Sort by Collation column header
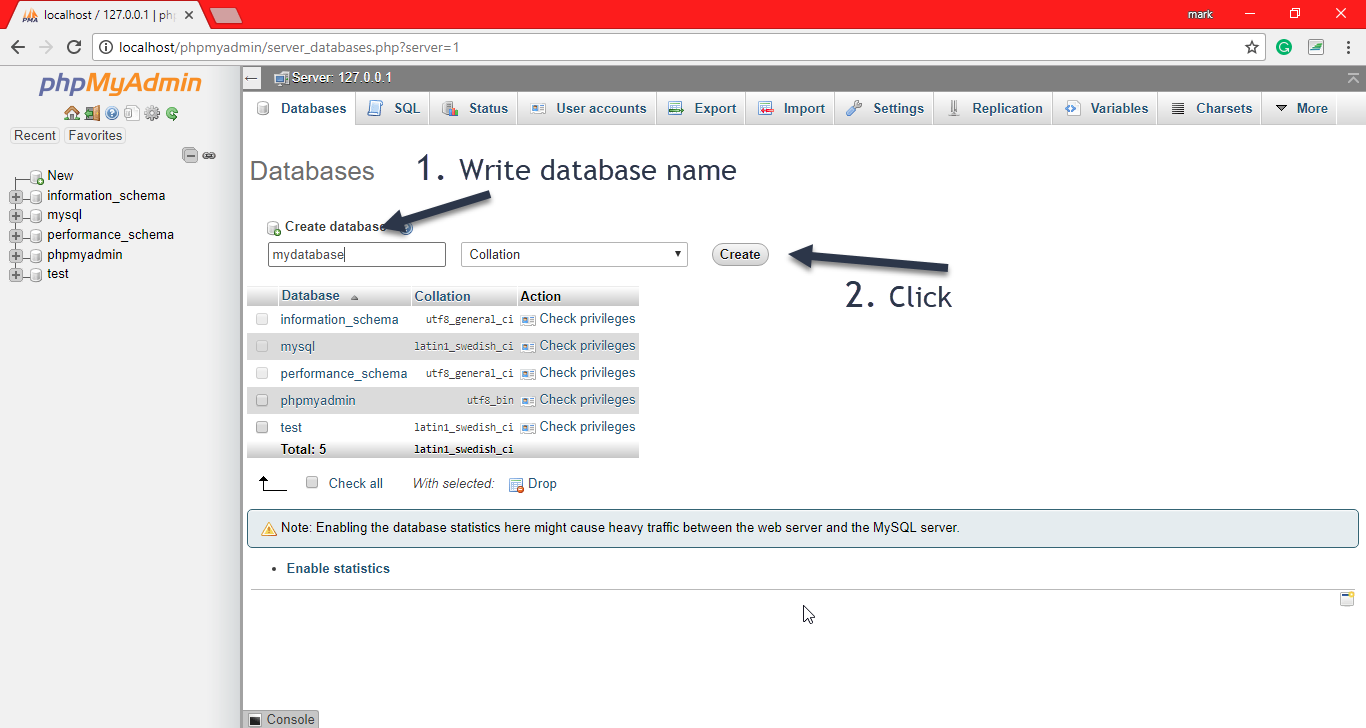 (442, 296)
